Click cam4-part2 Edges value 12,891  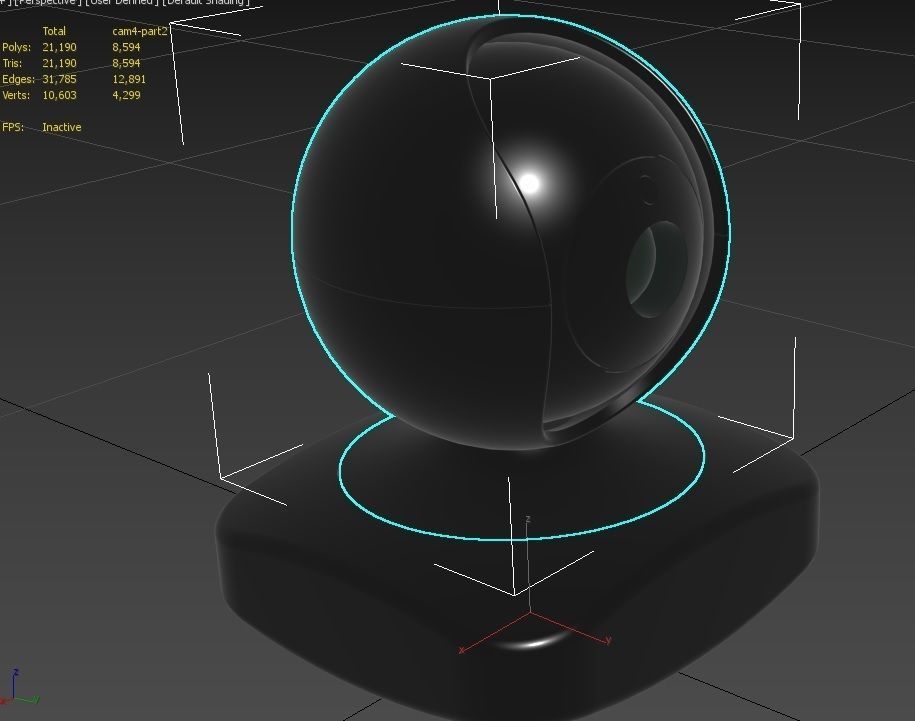[130, 79]
